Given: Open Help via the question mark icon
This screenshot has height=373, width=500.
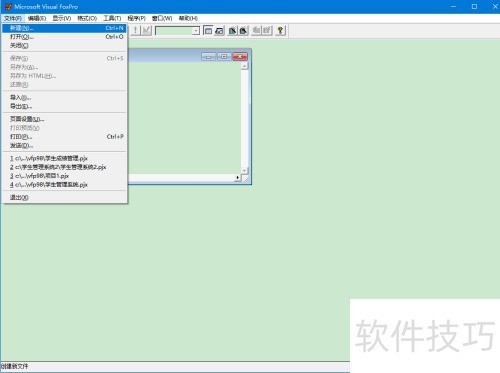Looking at the screenshot, I should 280,31.
